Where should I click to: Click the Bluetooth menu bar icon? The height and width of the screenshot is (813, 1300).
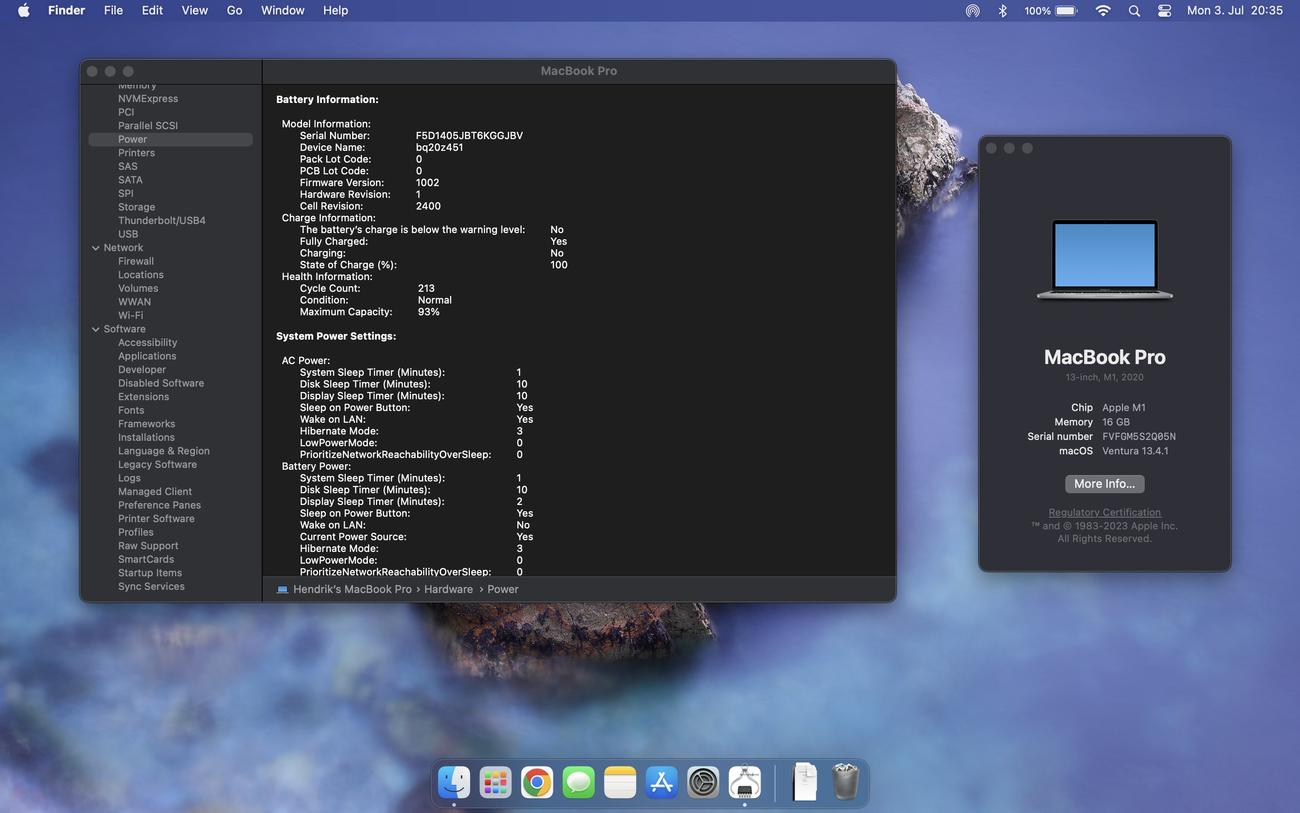(1002, 10)
